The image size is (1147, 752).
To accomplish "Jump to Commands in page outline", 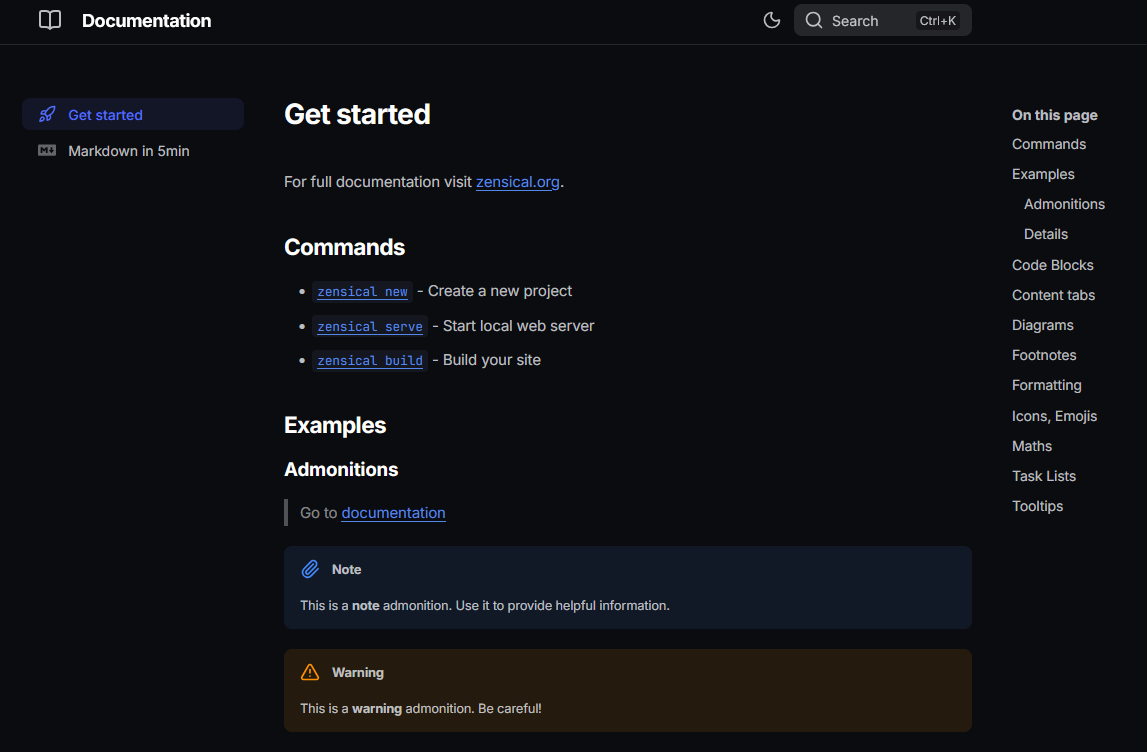I will (x=1048, y=144).
